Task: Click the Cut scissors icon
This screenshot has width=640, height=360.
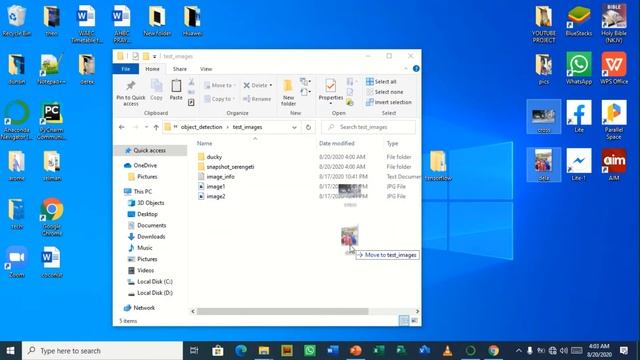Action: tap(191, 82)
